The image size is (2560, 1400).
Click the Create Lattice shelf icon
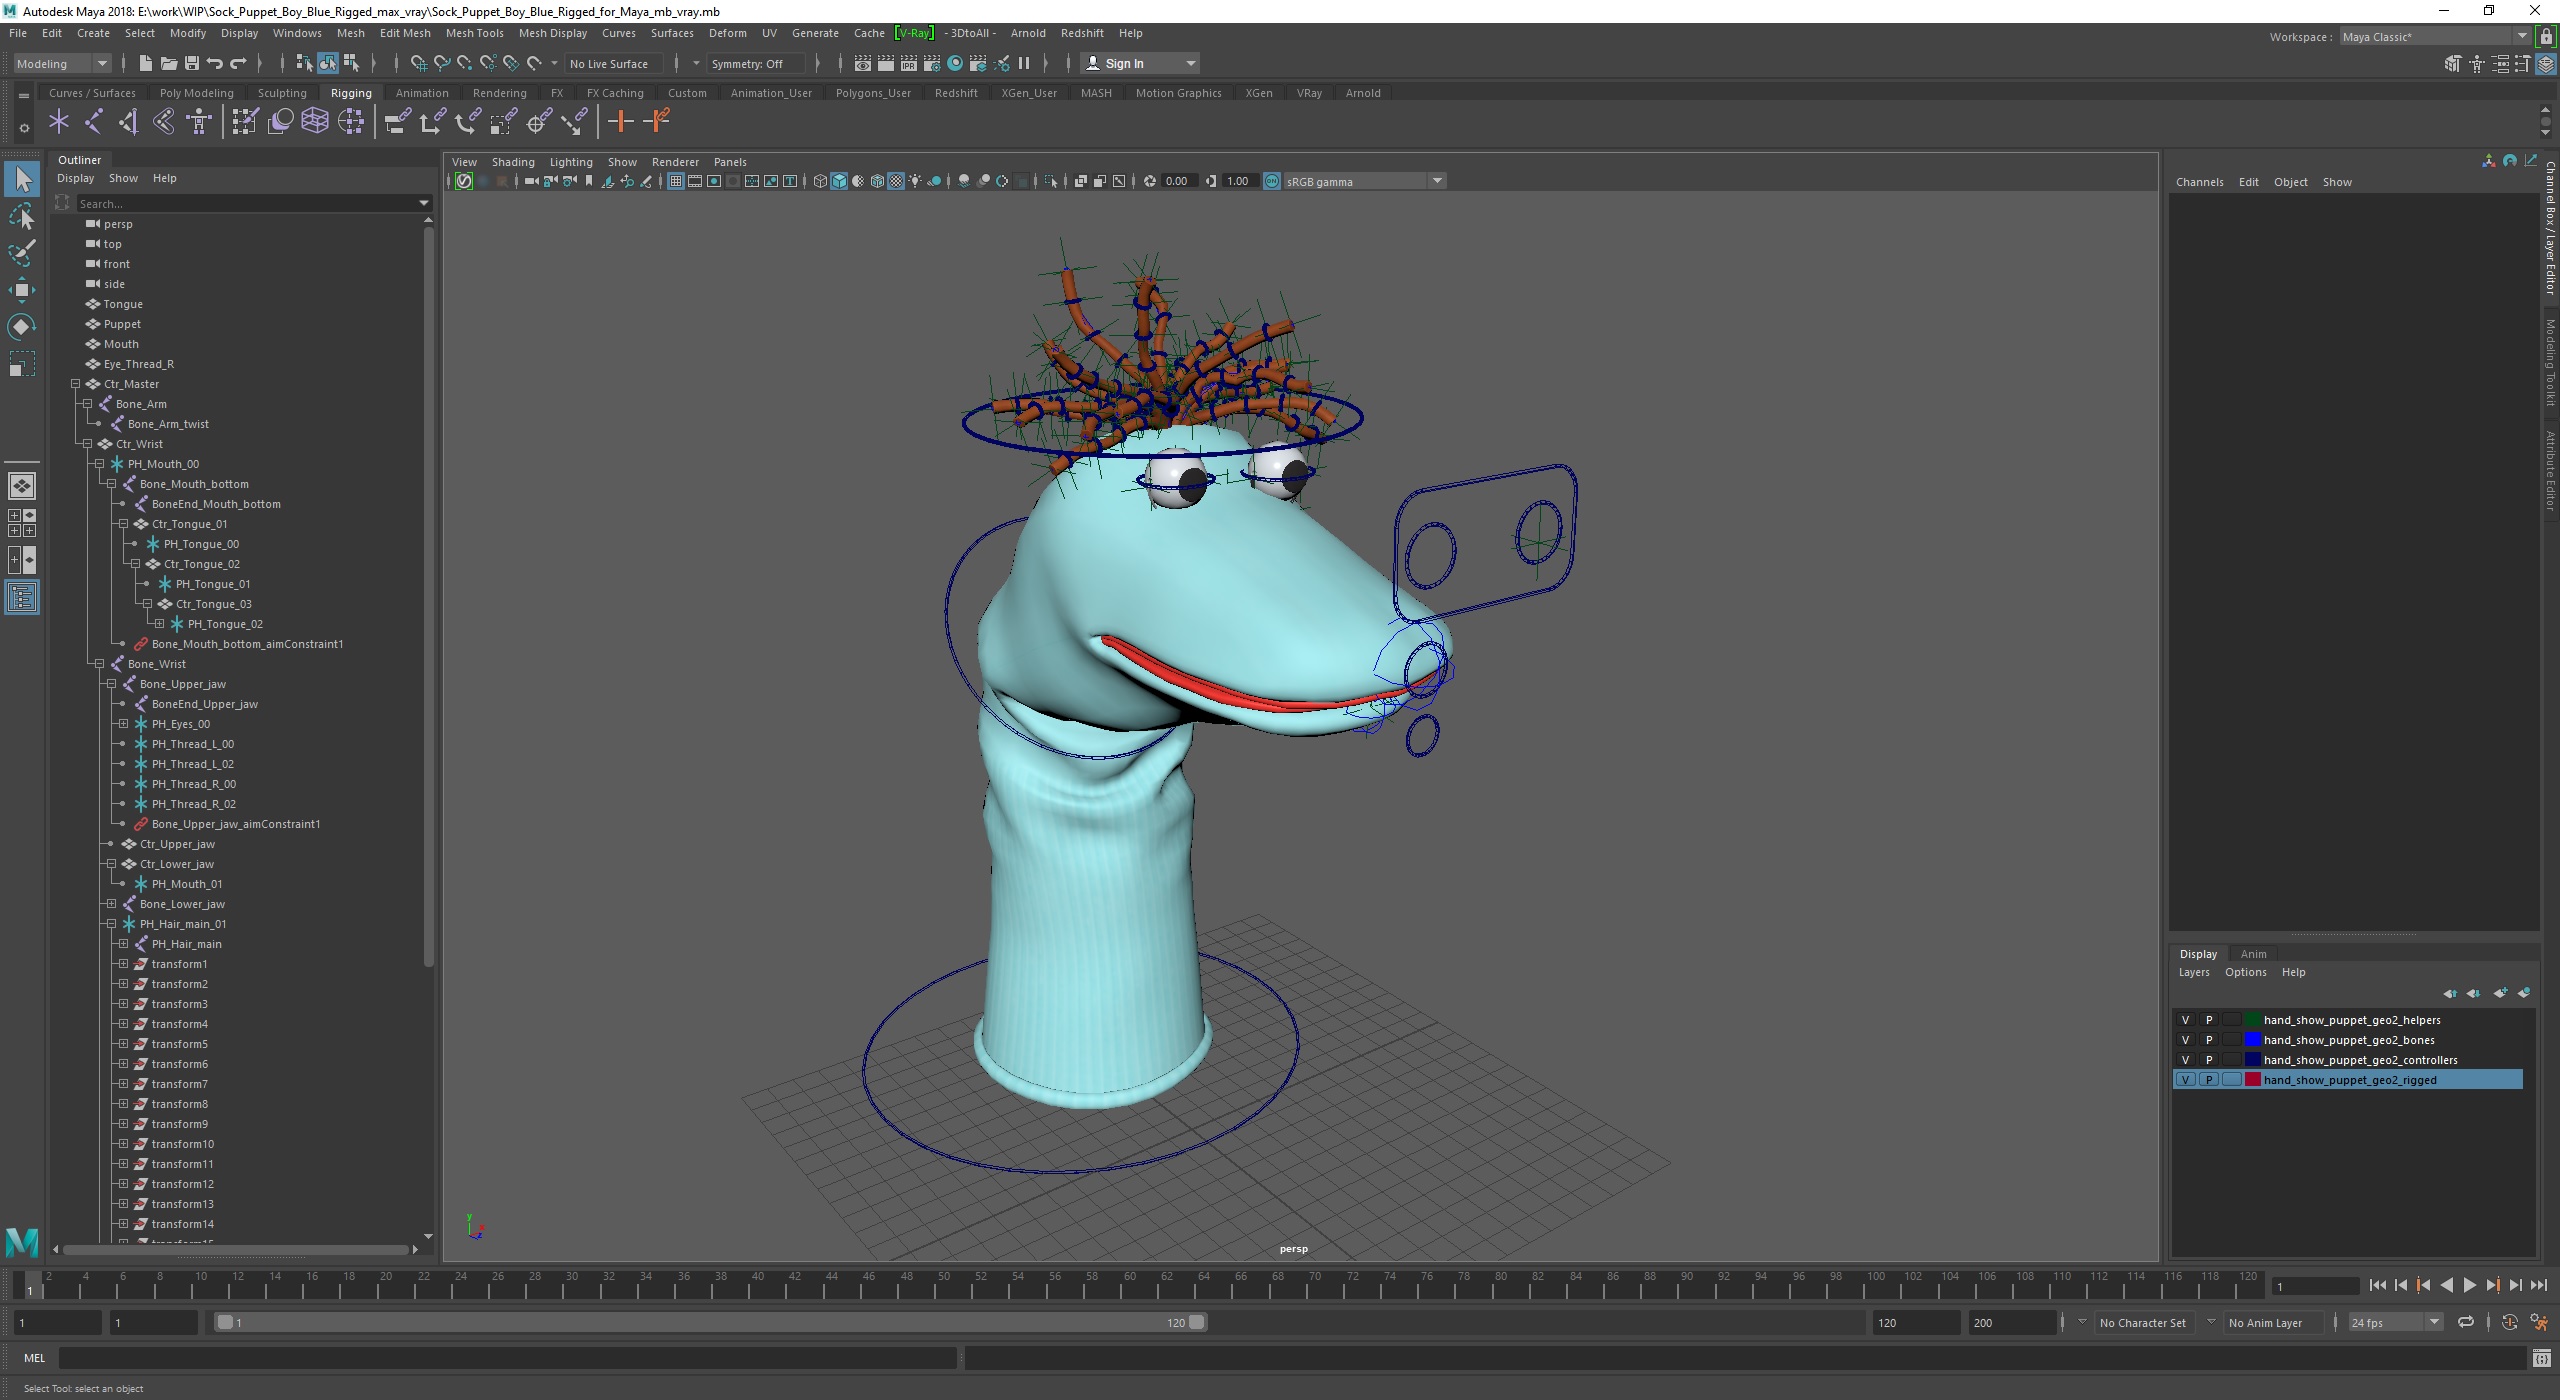315,122
